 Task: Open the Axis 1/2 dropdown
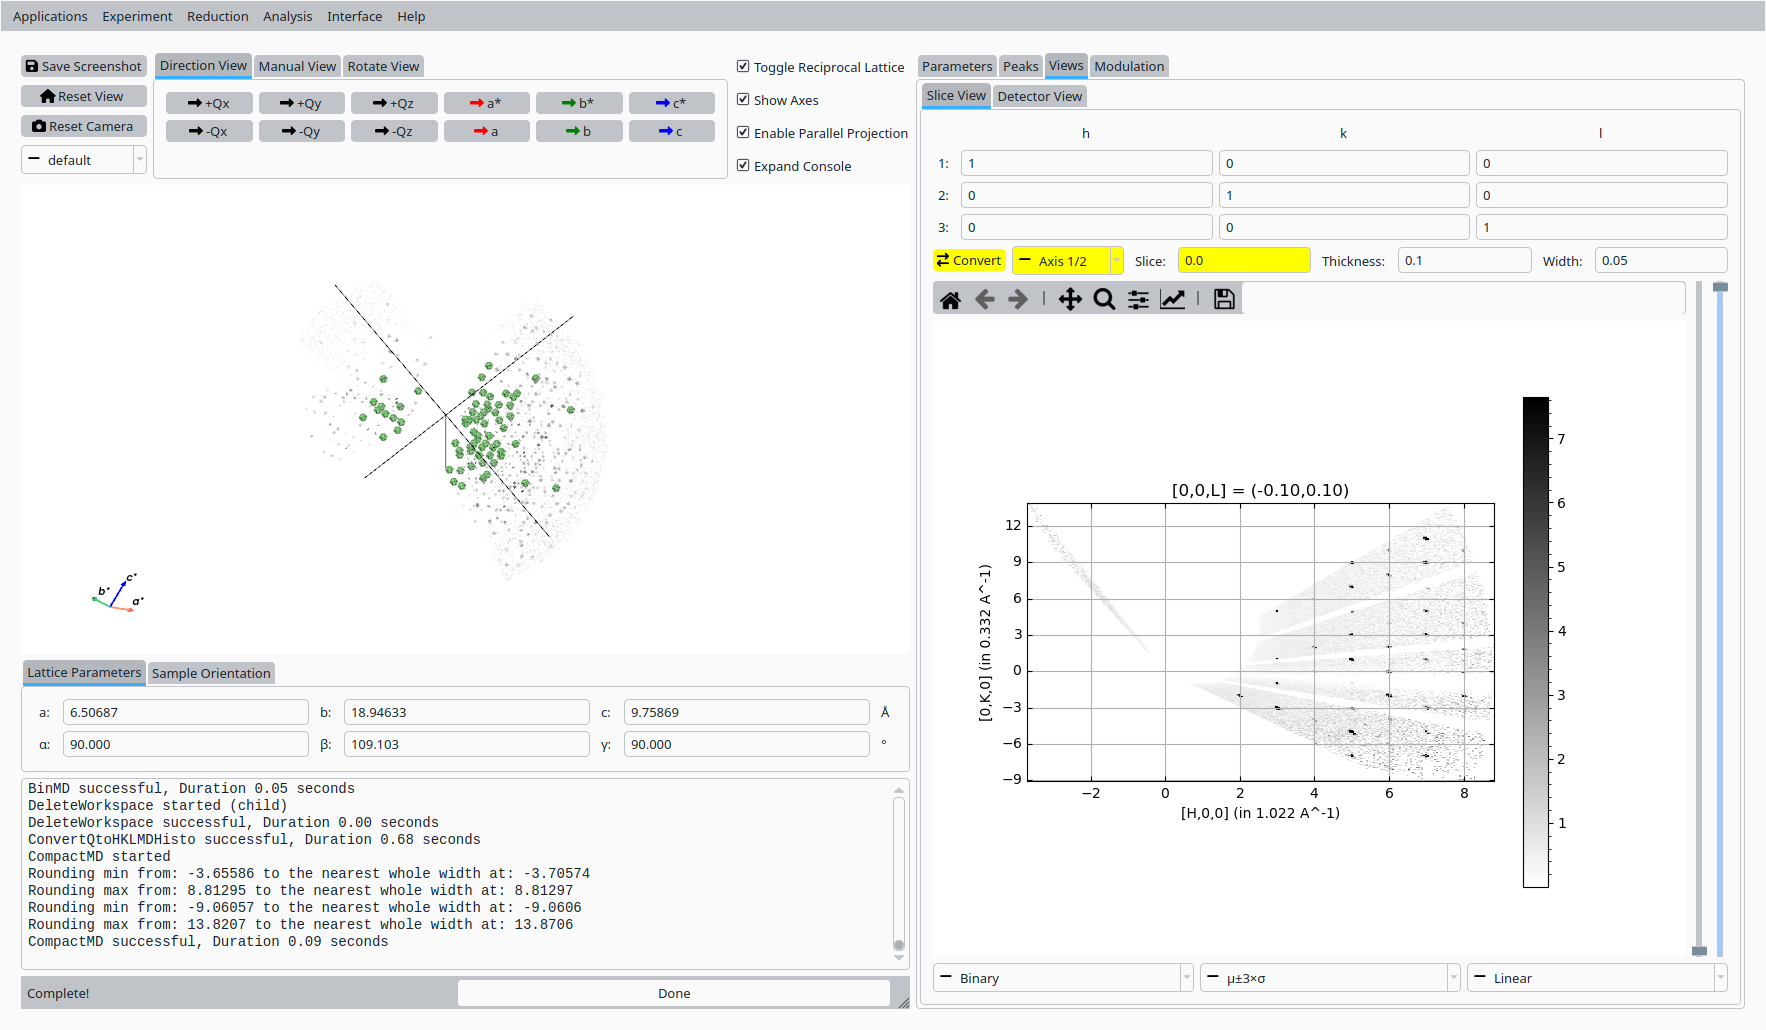(1067, 261)
